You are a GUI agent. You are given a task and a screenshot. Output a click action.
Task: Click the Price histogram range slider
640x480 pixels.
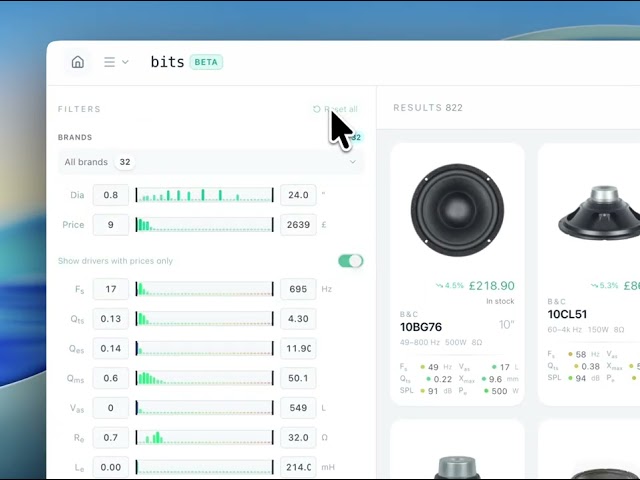204,225
